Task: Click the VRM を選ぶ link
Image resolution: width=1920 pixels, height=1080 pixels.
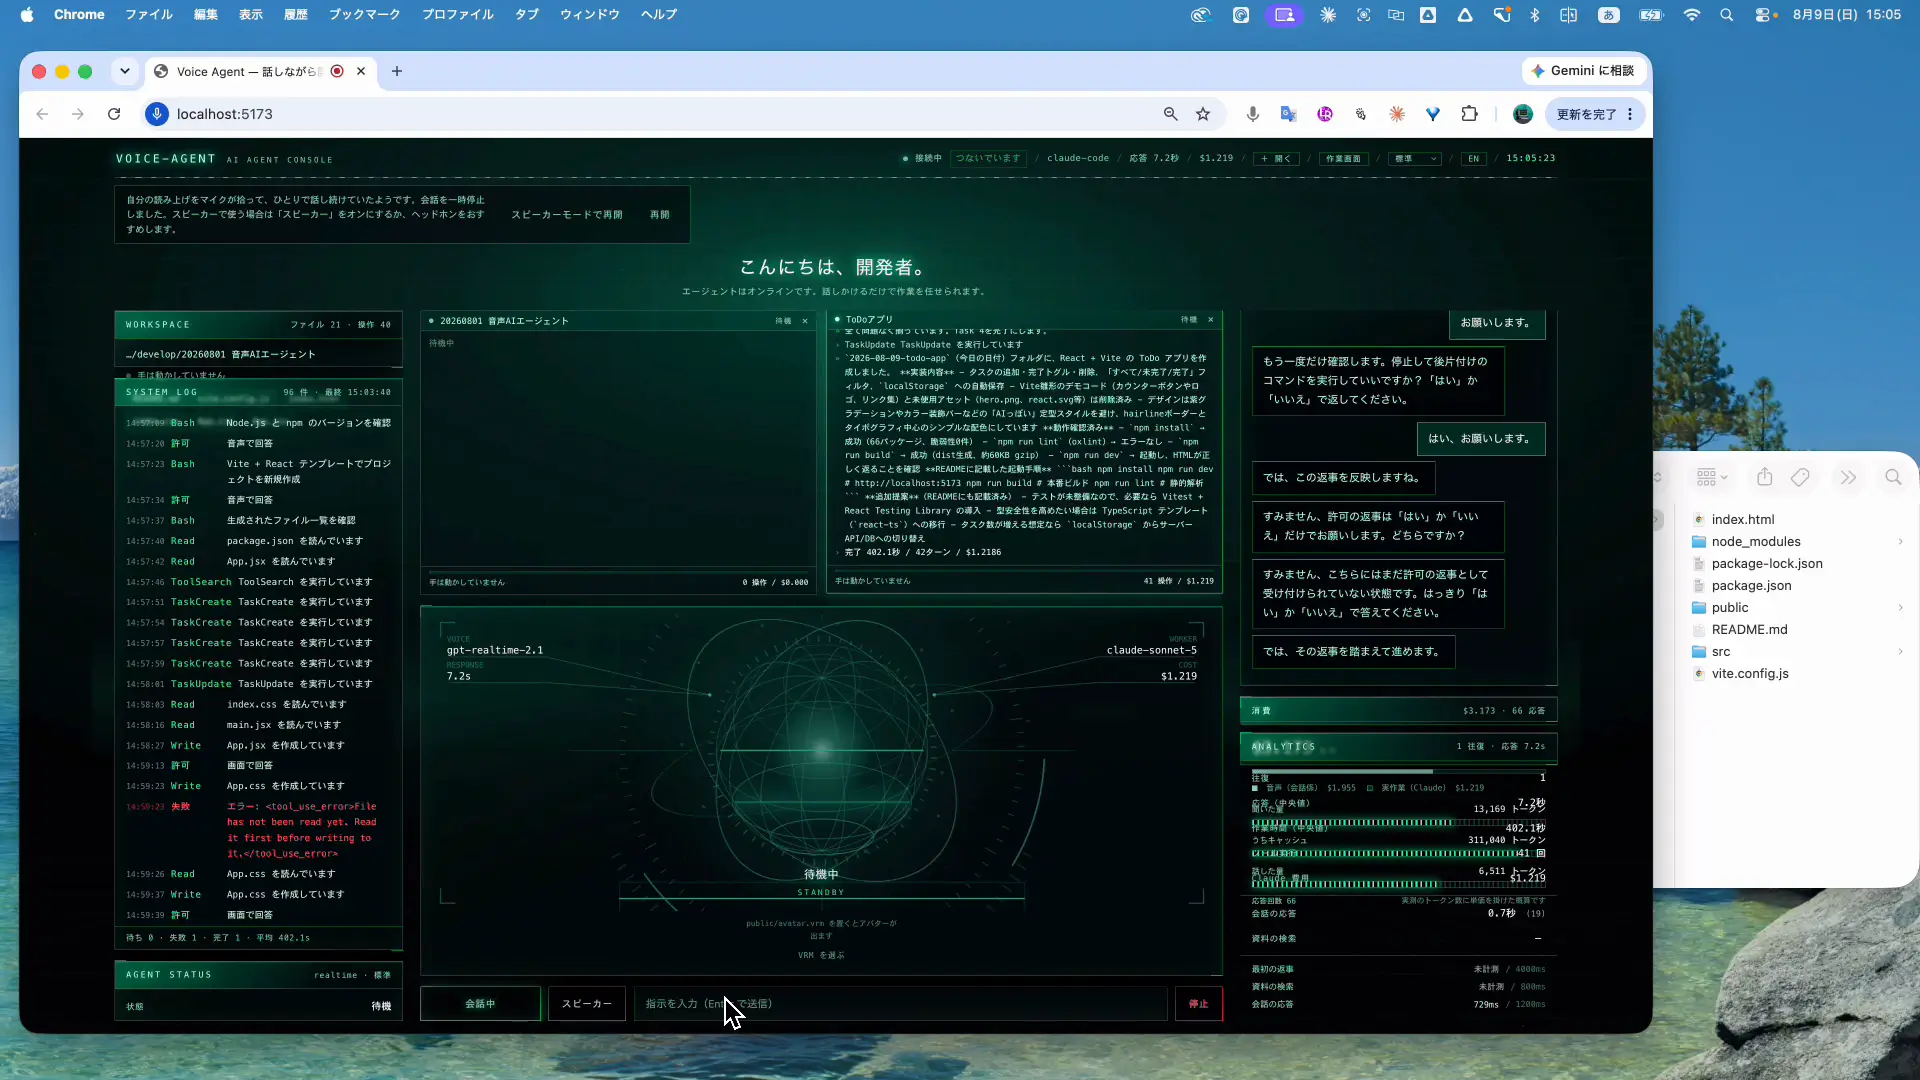Action: (x=821, y=956)
